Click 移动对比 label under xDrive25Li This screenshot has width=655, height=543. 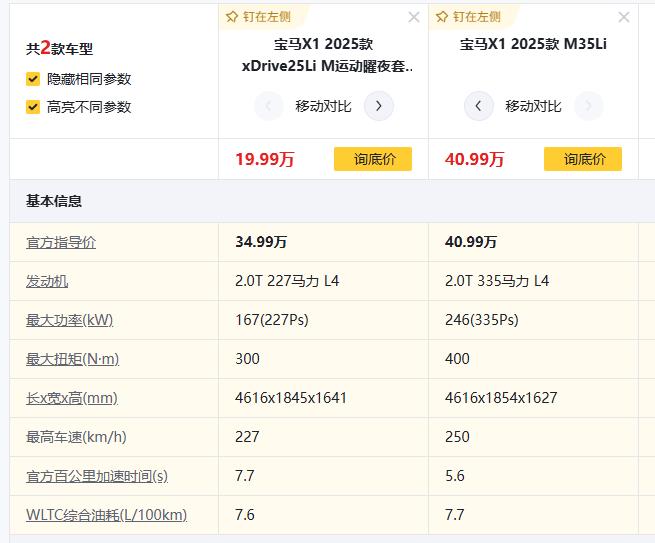pyautogui.click(x=323, y=106)
